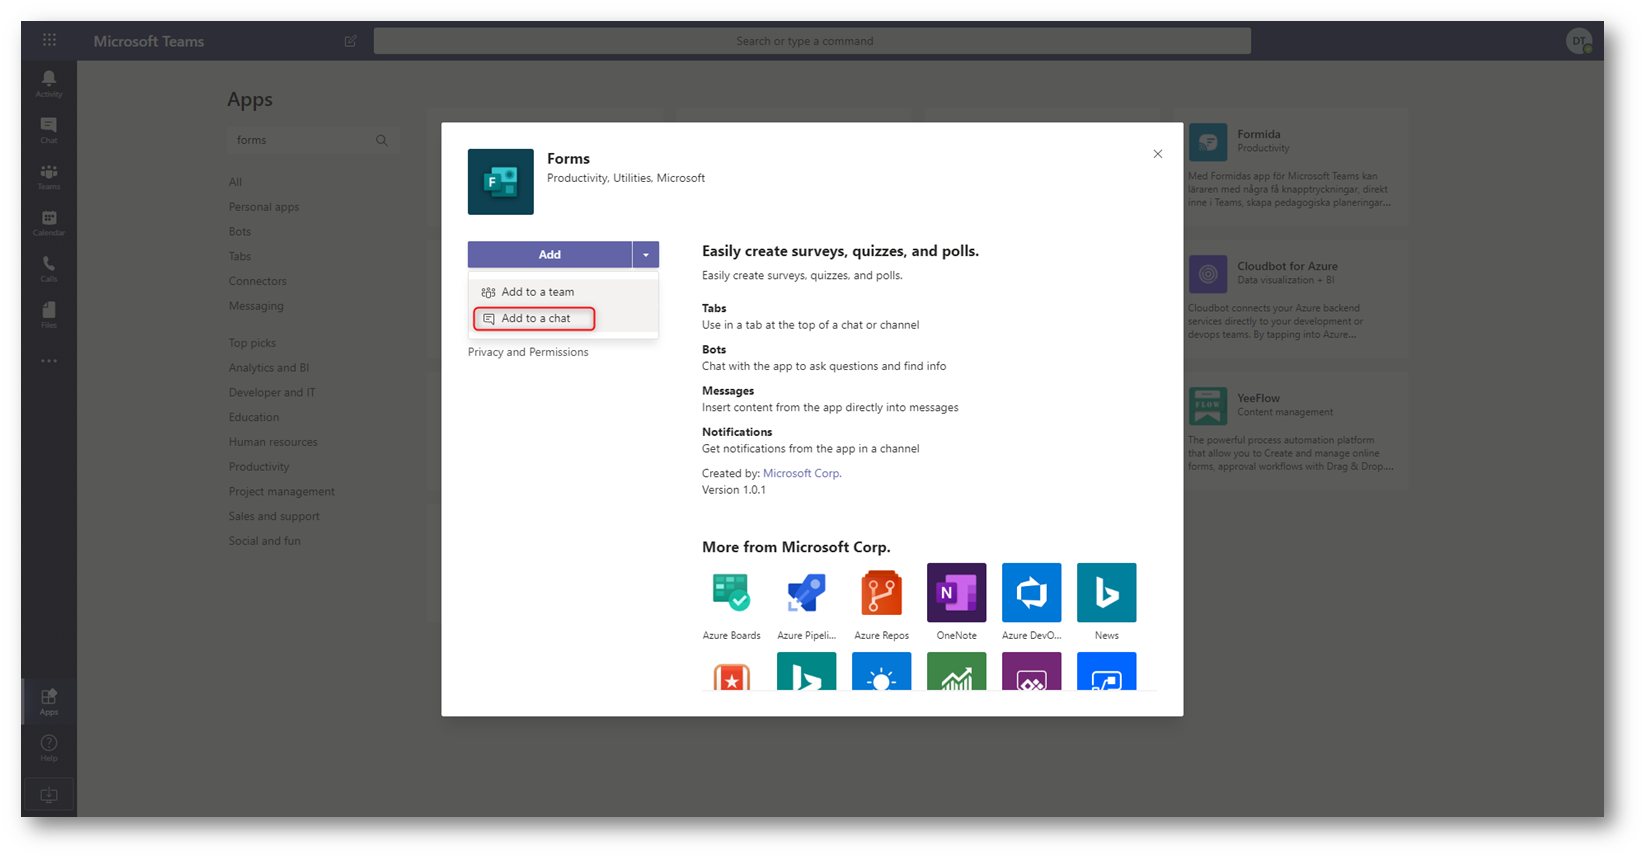Follow the Microsoft Corp. creator link

click(802, 473)
